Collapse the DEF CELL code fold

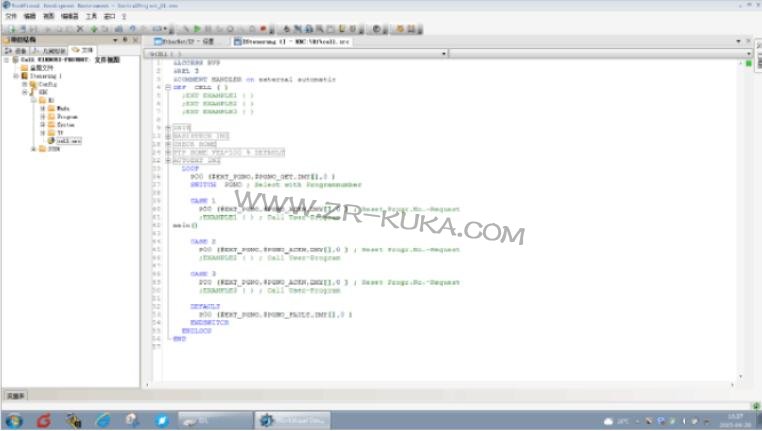[x=167, y=87]
